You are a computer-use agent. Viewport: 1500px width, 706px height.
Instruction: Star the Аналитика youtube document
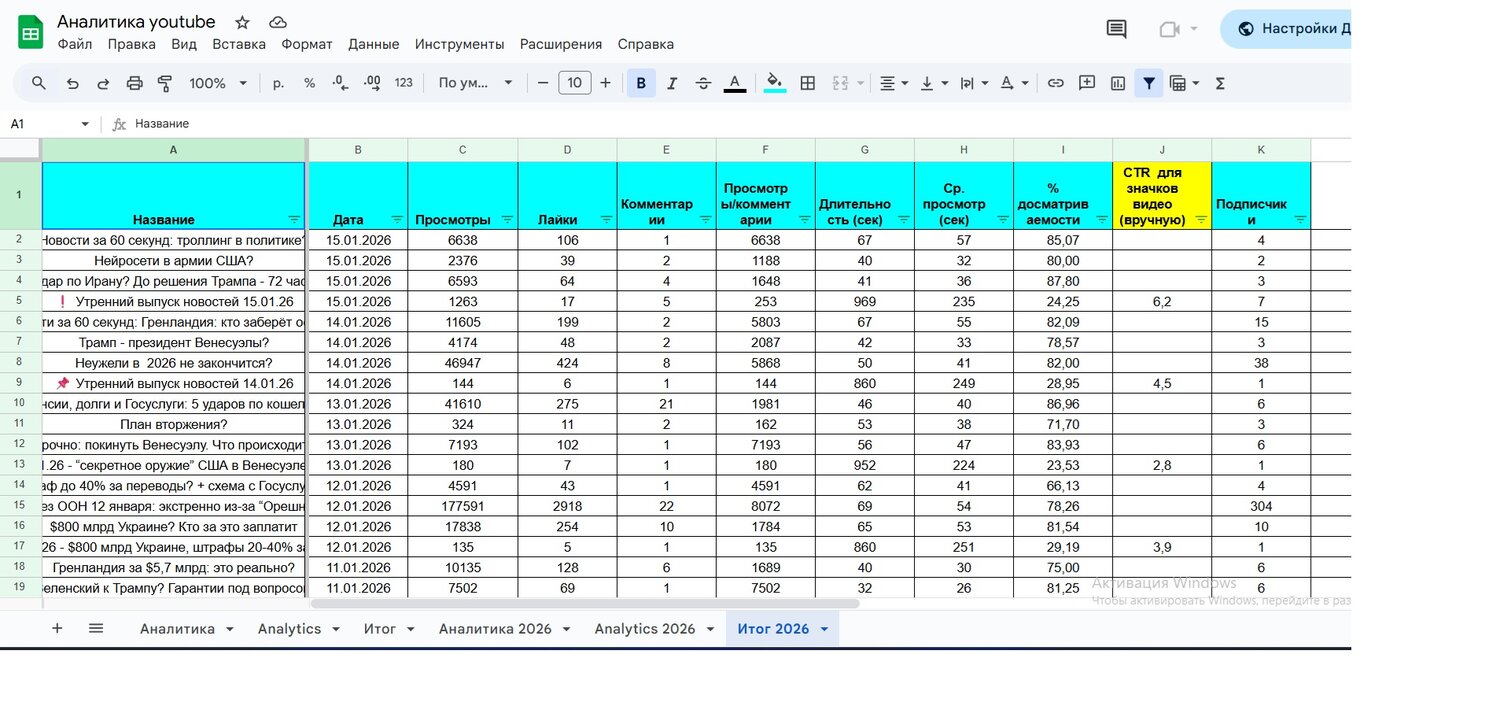[x=242, y=22]
